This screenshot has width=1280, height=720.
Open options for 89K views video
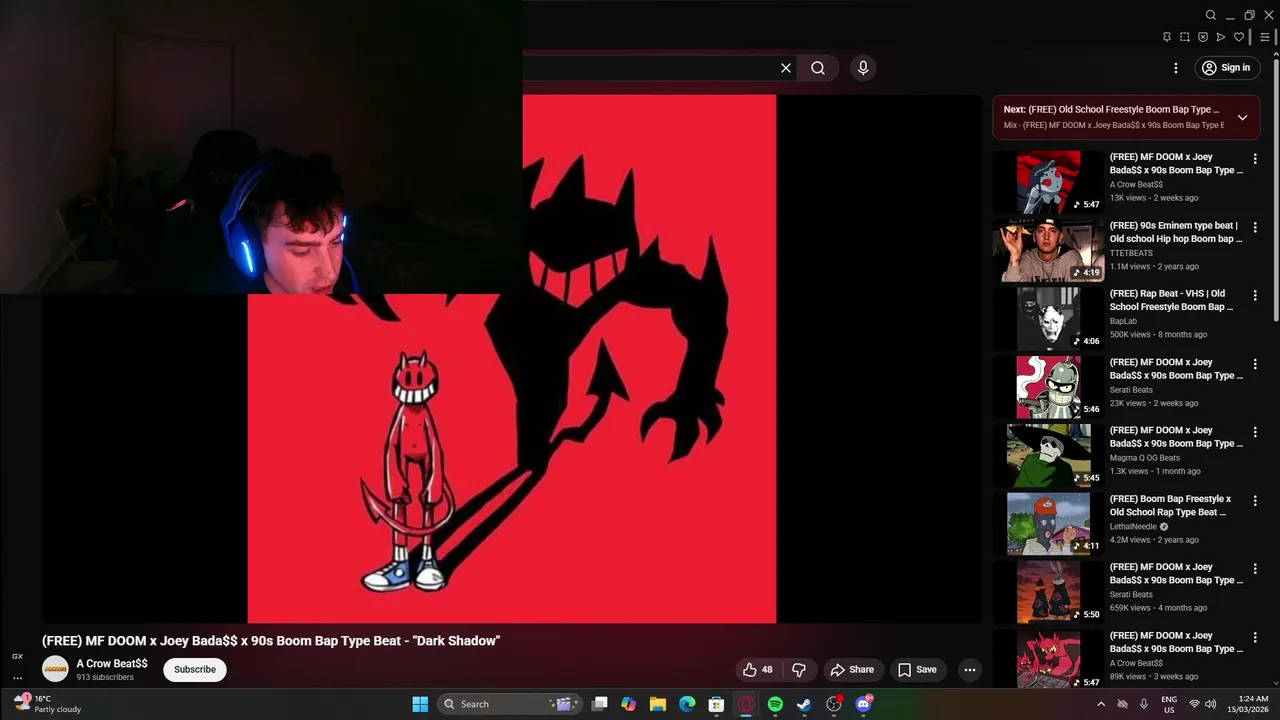point(1255,637)
